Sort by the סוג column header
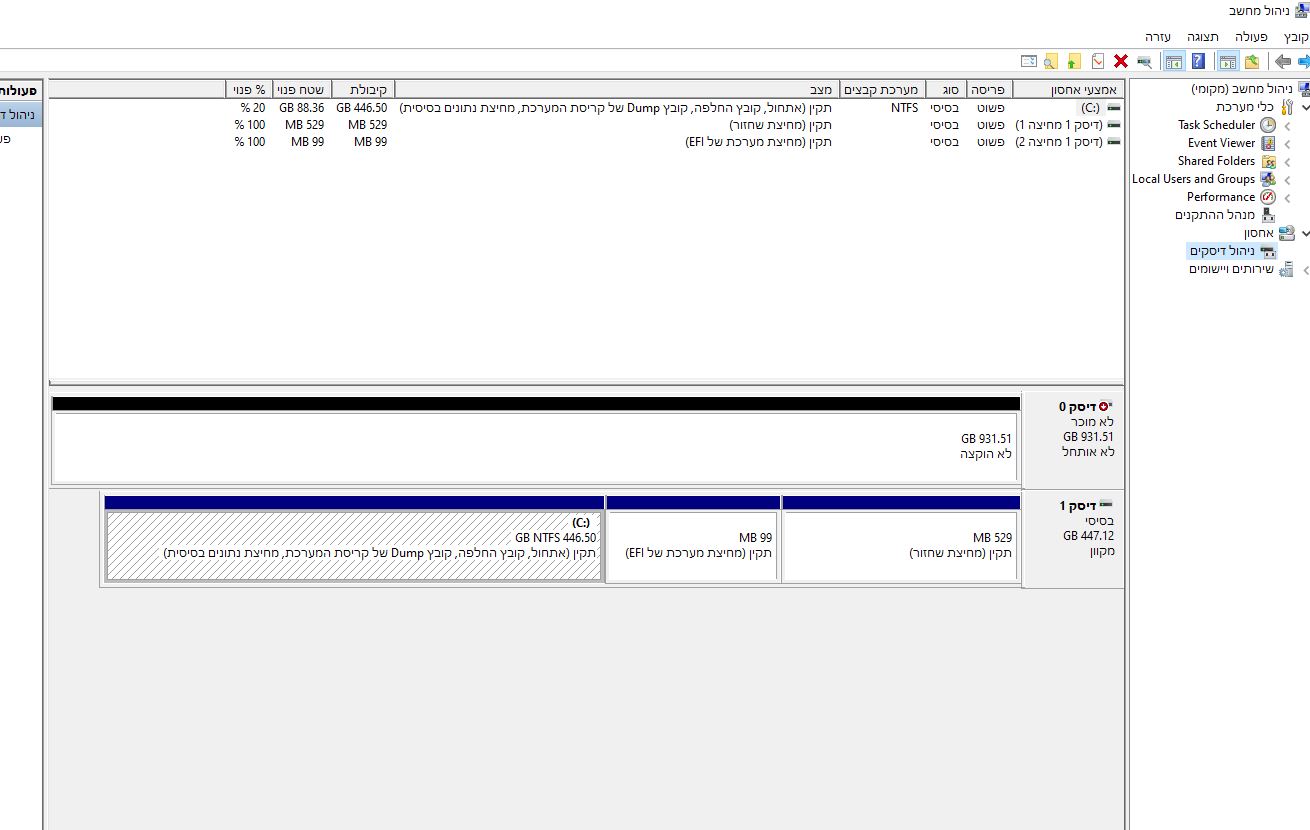Image resolution: width=1310 pixels, height=830 pixels. pyautogui.click(x=947, y=90)
